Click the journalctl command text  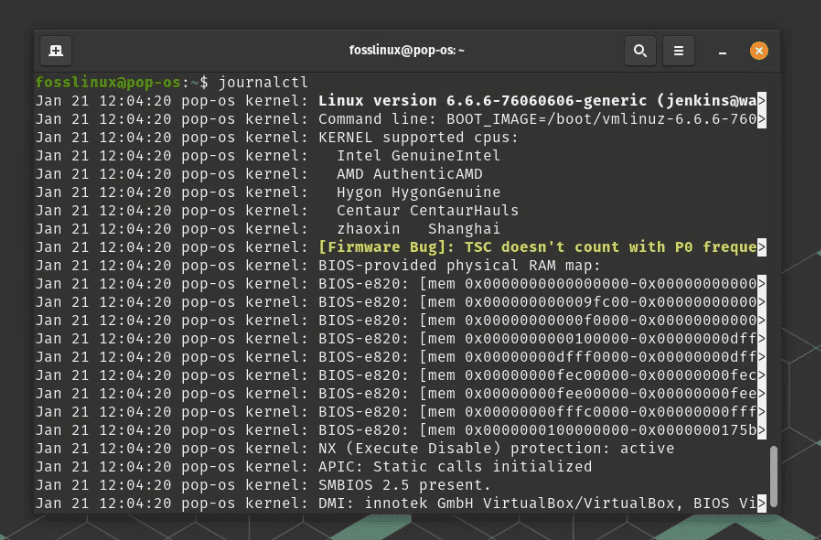pos(263,82)
